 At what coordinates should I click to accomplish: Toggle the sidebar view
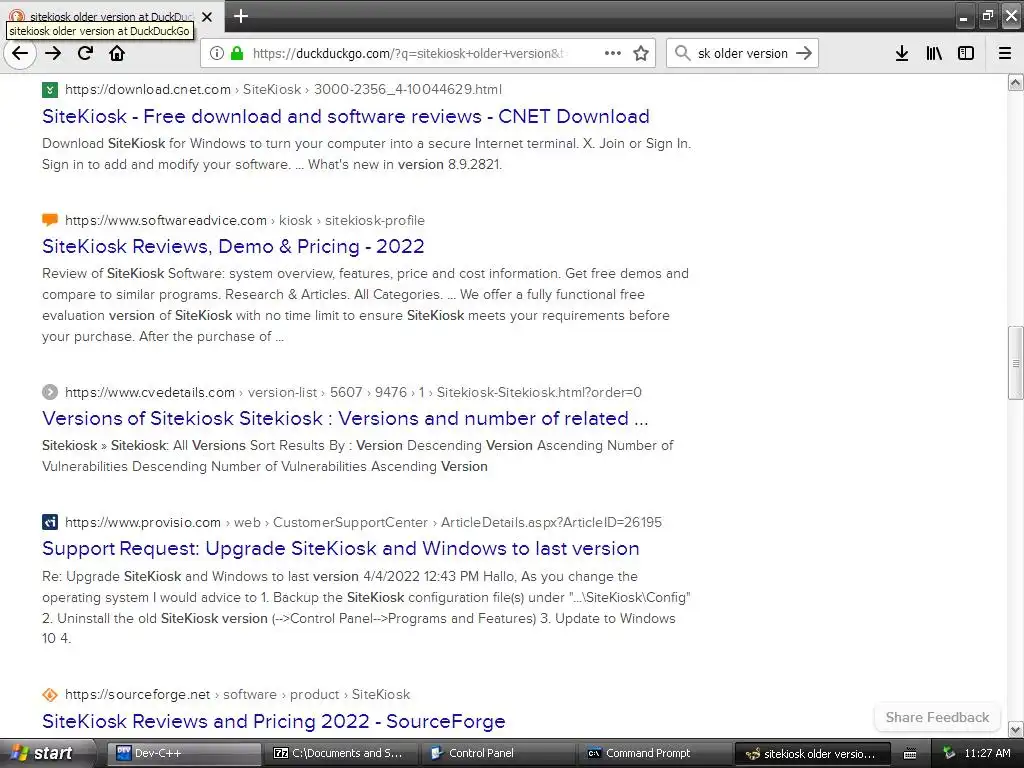point(966,54)
